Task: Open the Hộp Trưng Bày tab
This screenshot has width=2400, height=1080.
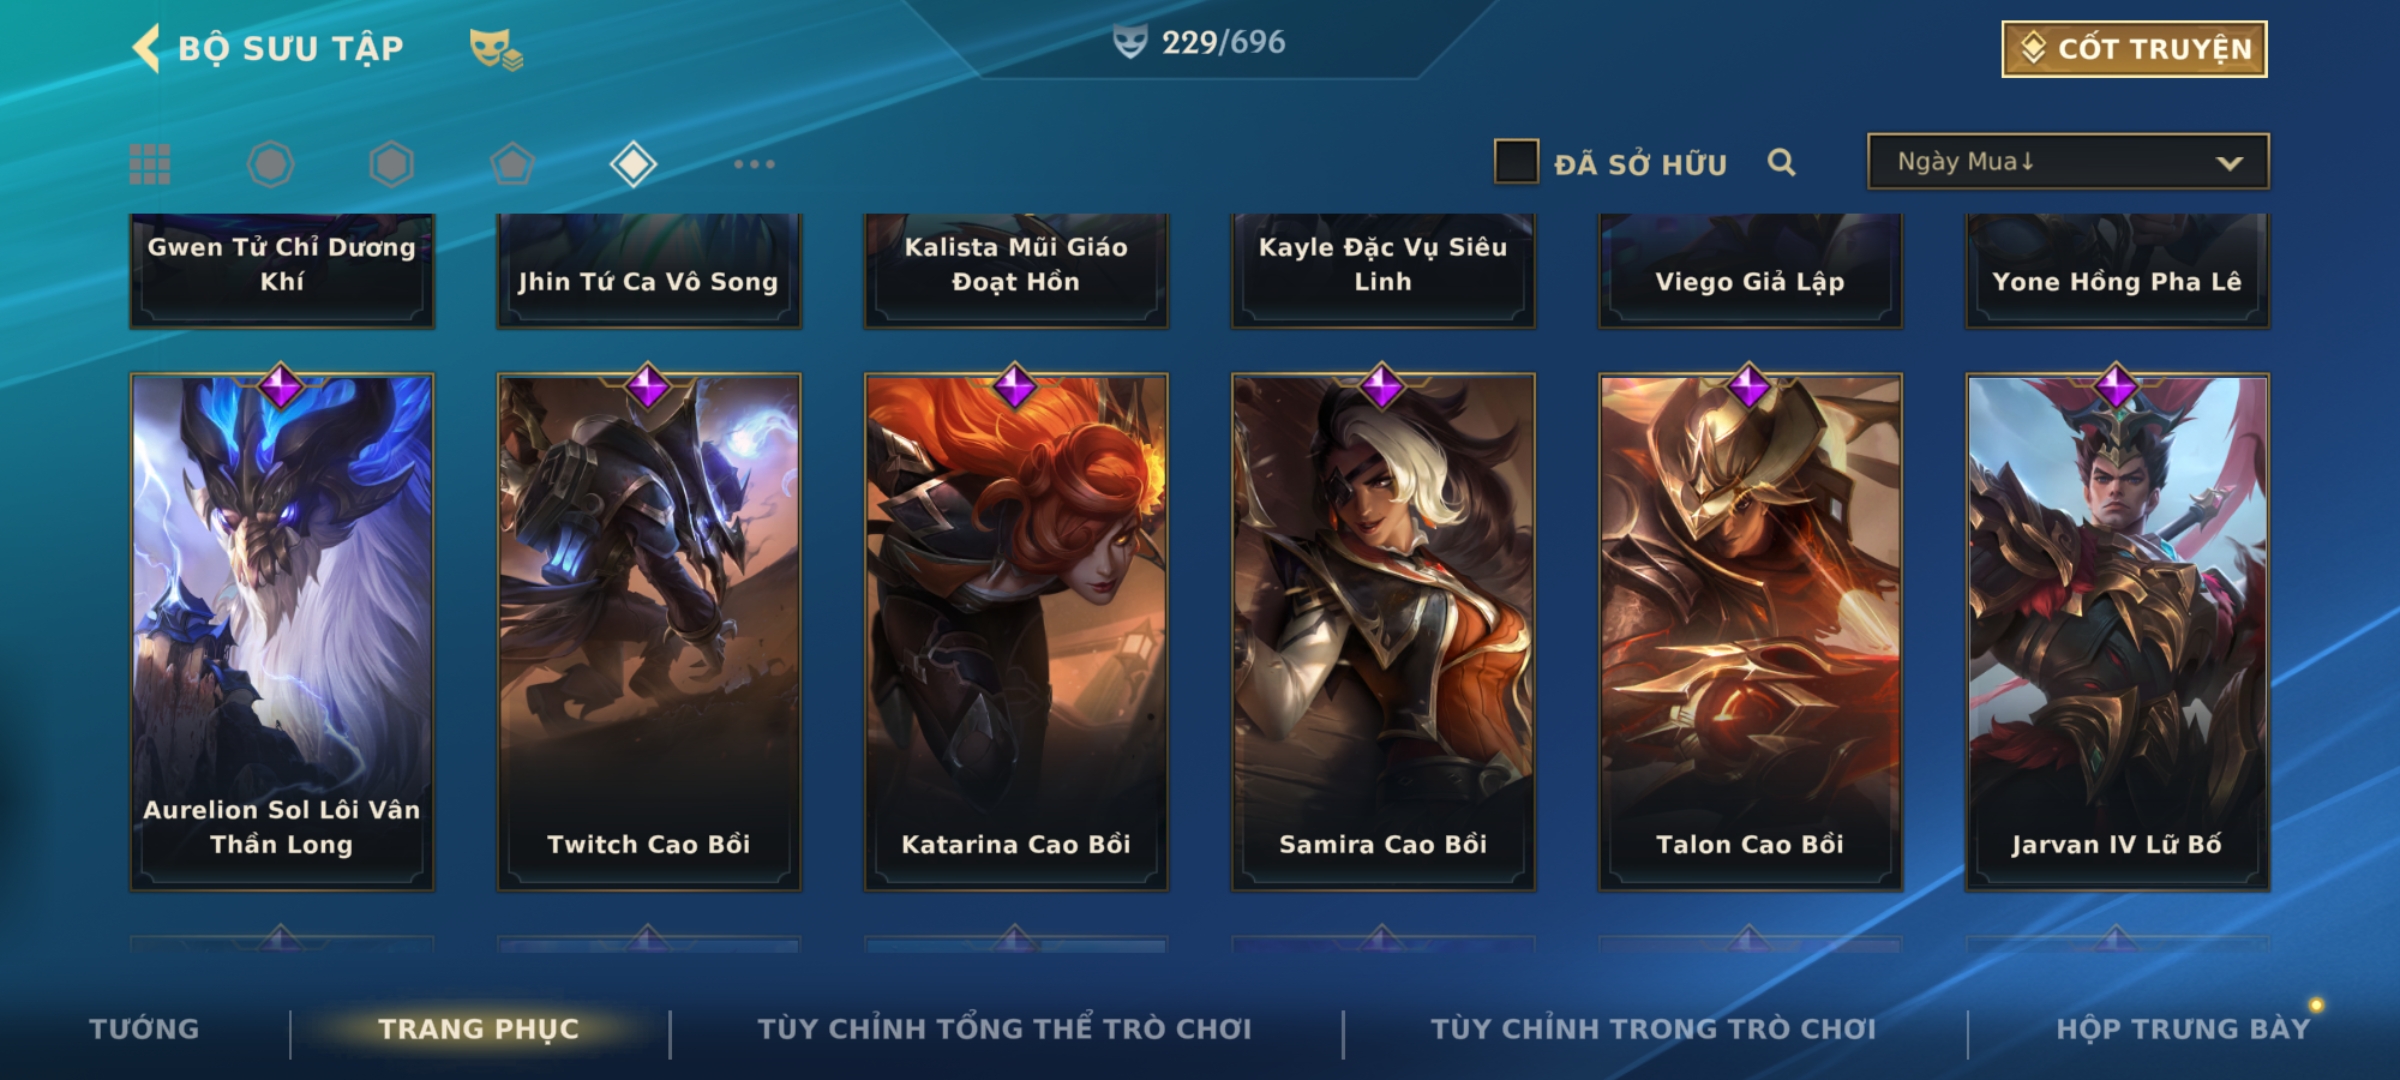Action: point(2183,1029)
